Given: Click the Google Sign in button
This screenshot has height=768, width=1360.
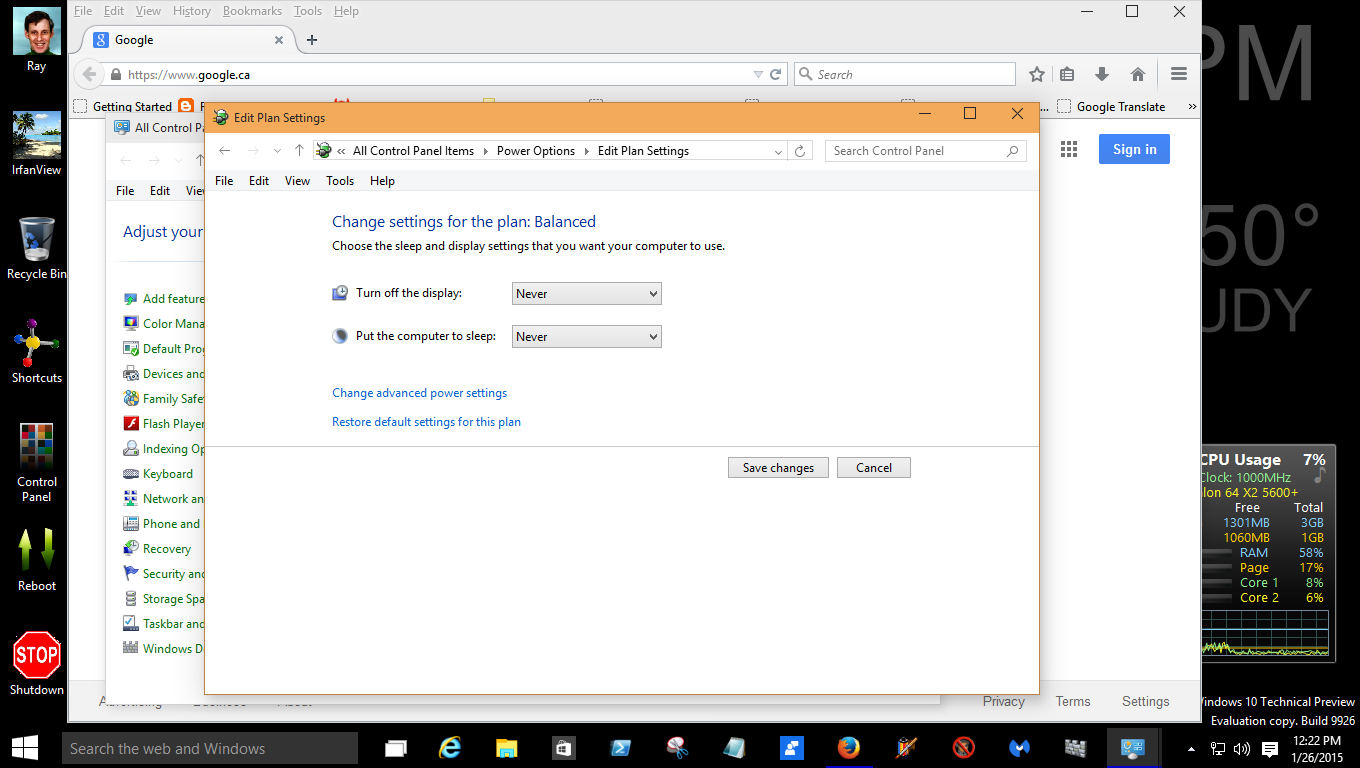Looking at the screenshot, I should [x=1135, y=149].
